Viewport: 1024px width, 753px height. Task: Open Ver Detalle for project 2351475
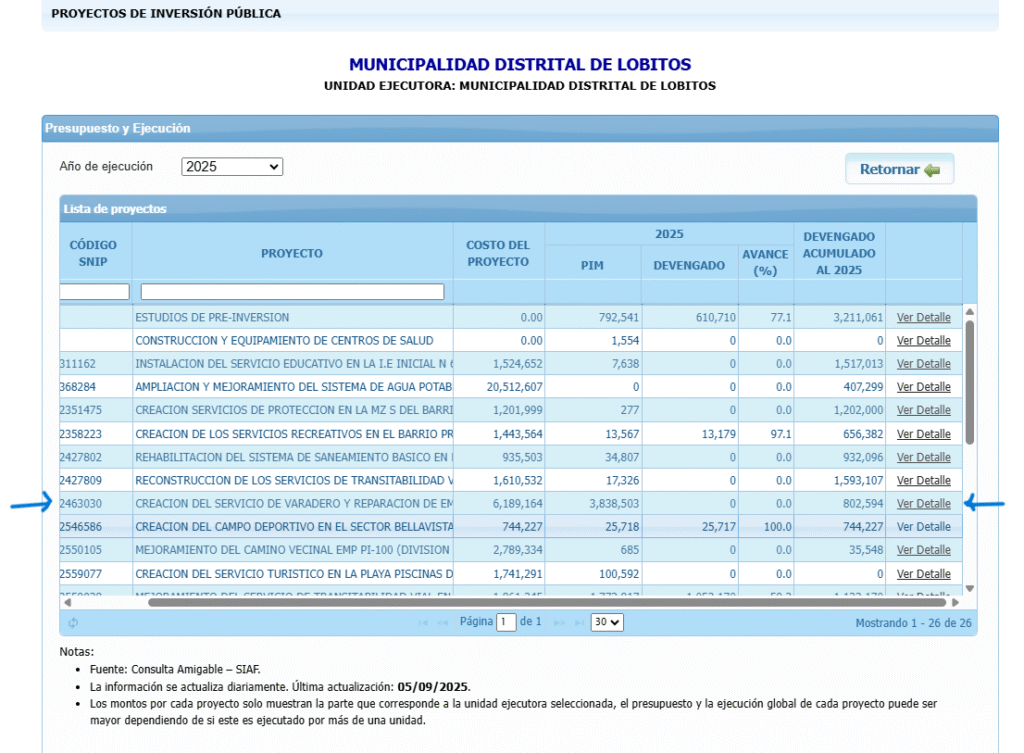923,410
